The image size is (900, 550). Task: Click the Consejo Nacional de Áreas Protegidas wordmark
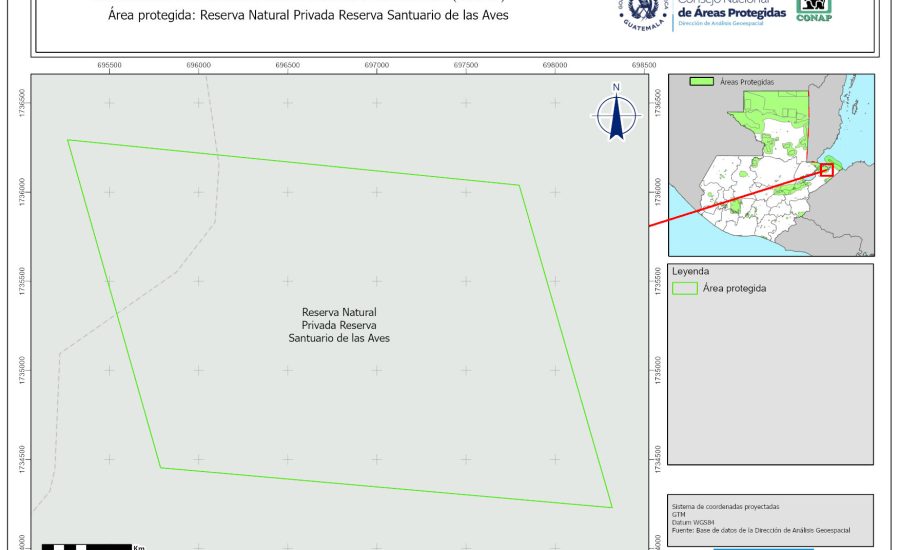click(731, 12)
